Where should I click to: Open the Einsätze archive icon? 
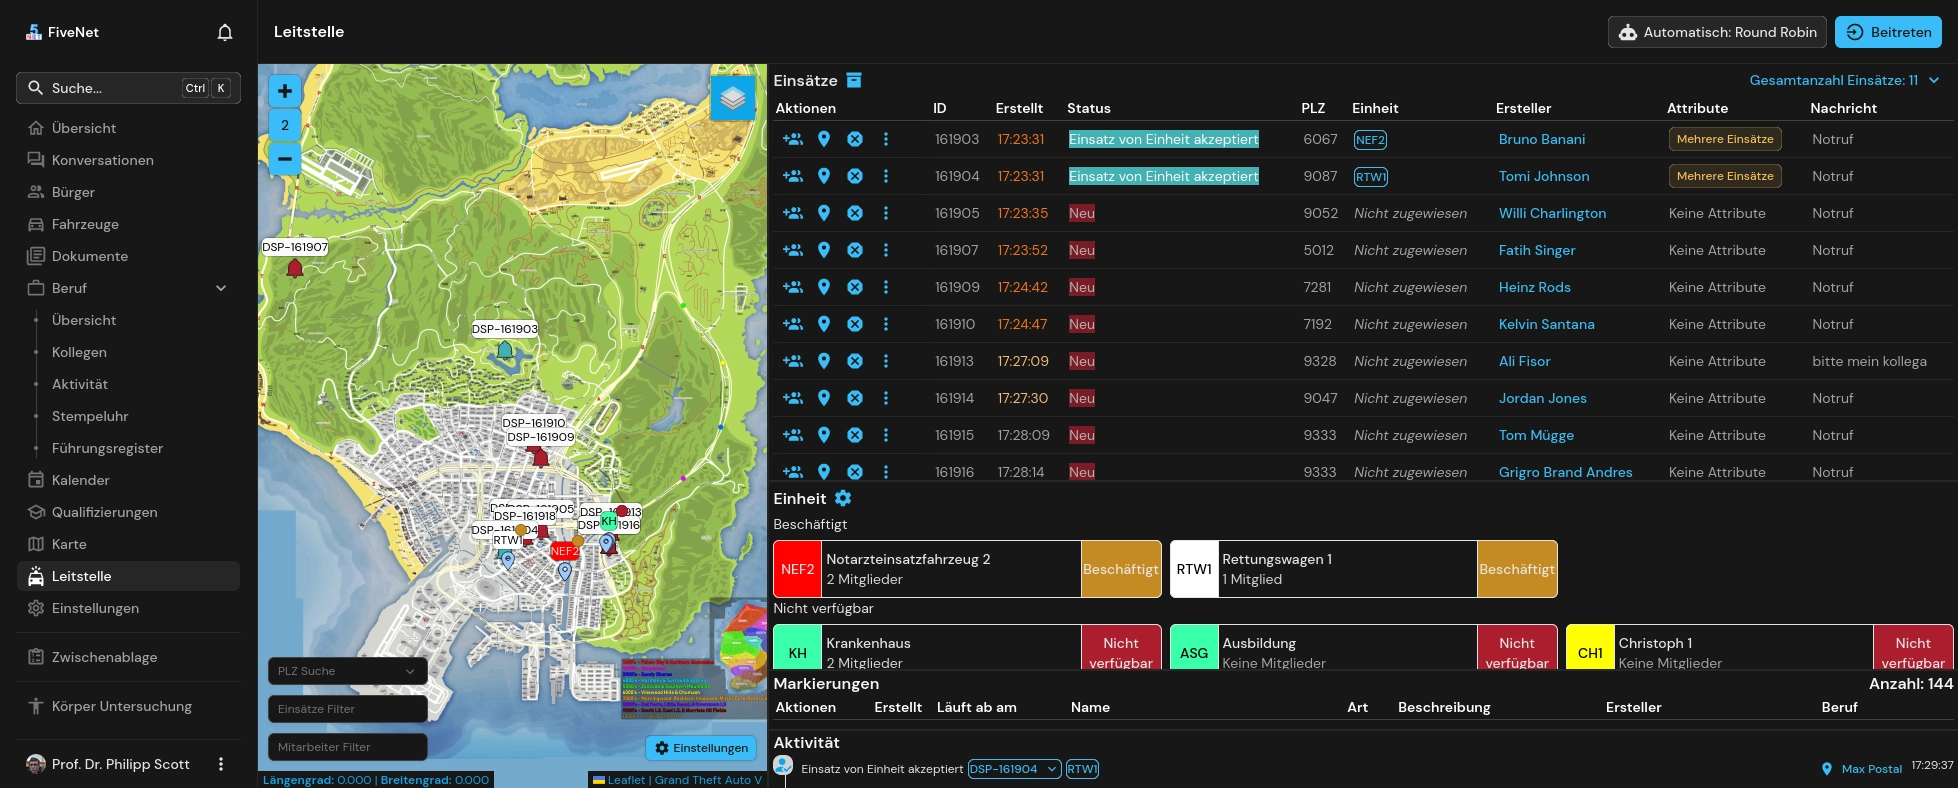(854, 80)
